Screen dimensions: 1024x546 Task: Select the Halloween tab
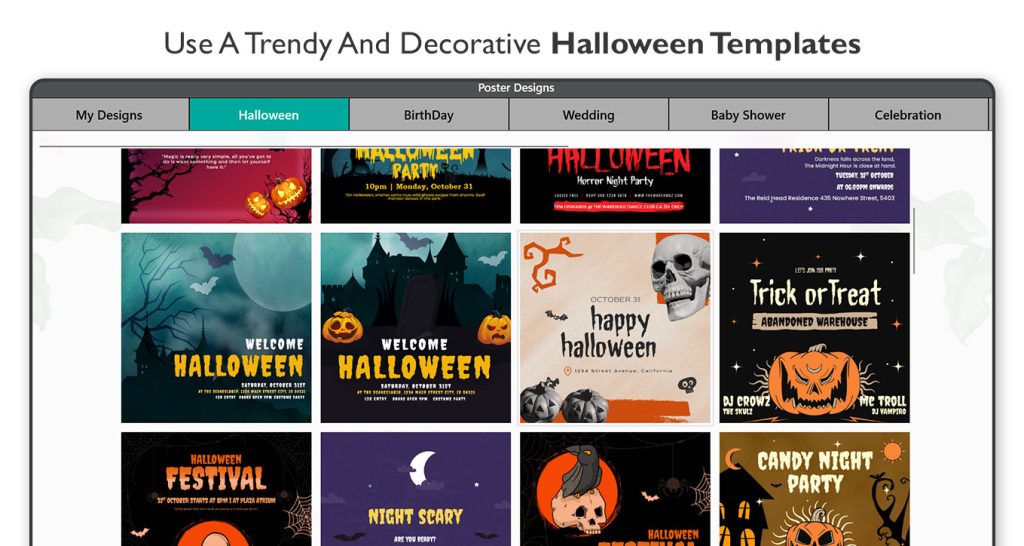268,115
